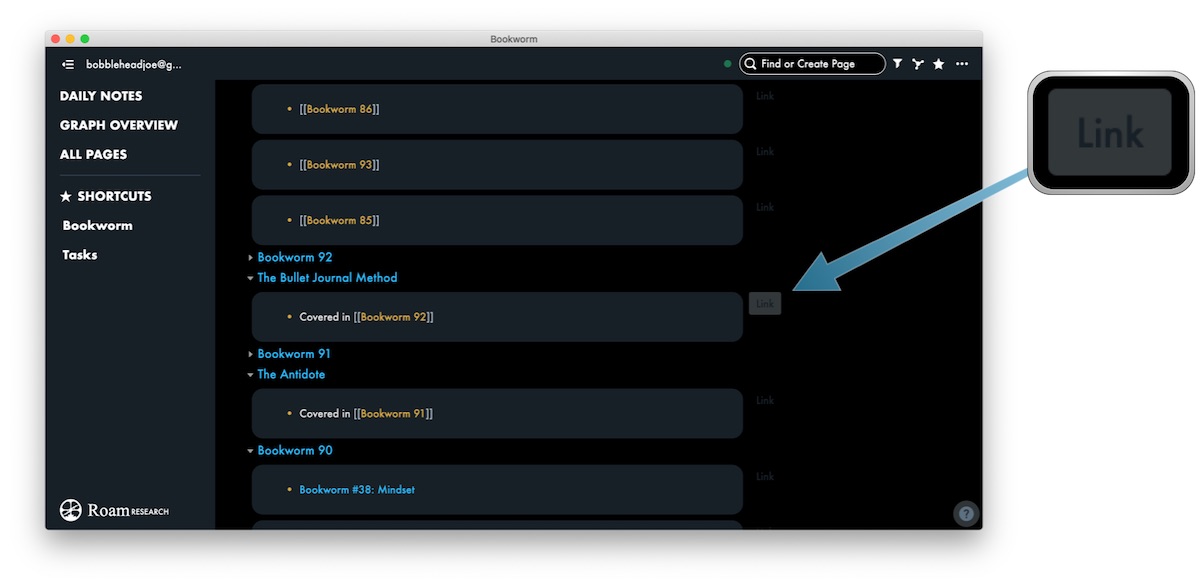The width and height of the screenshot is (1200, 587).
Task: Open the Bookworm 92 page heading link
Action: coord(295,257)
